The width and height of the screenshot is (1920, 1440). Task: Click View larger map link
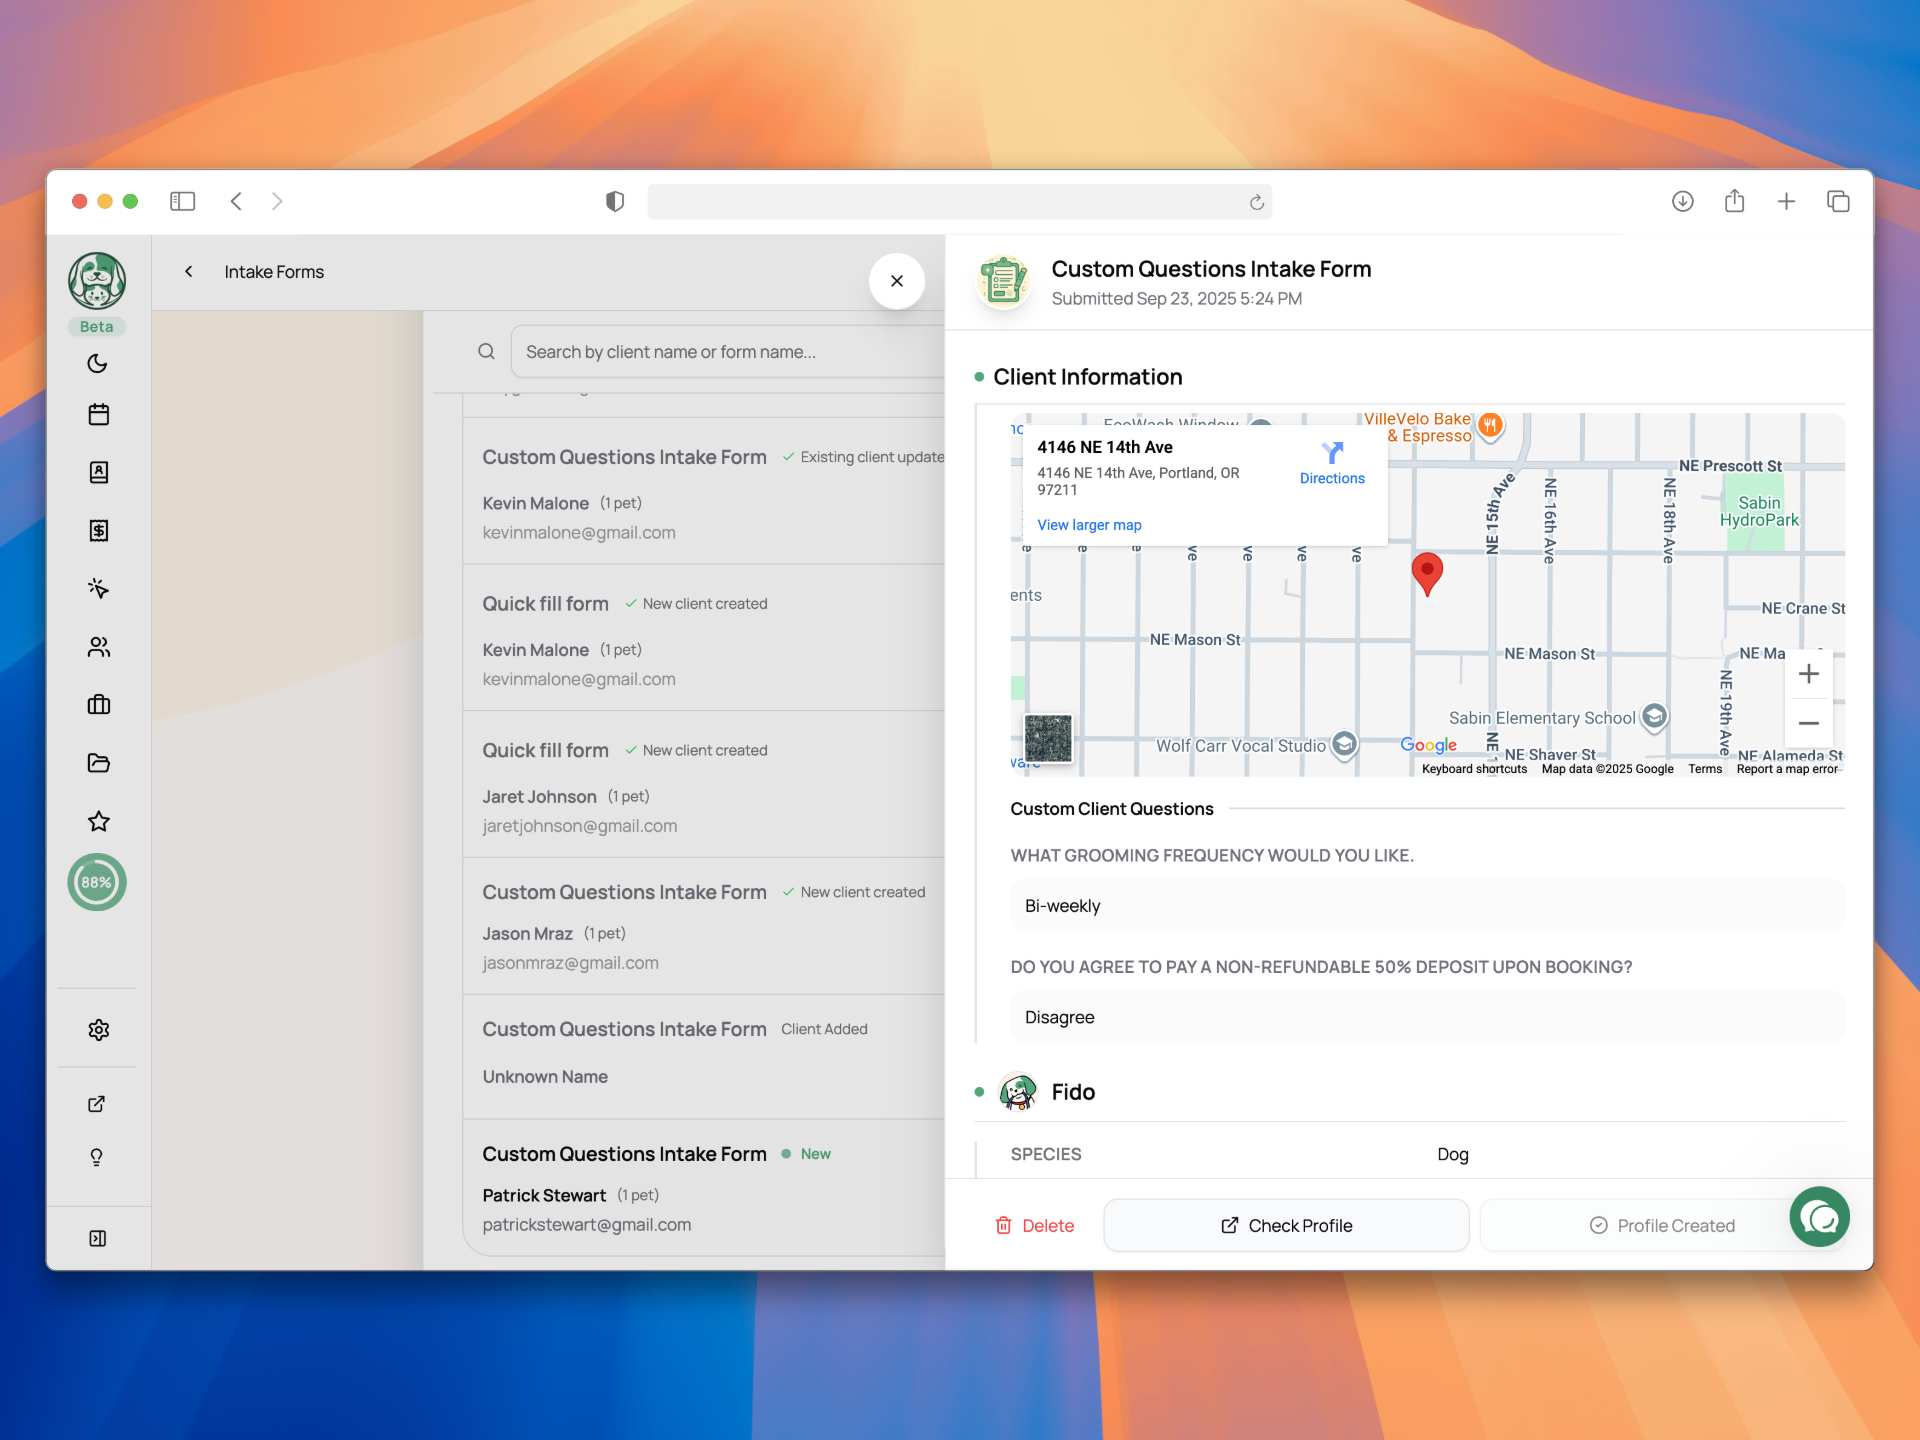1089,525
